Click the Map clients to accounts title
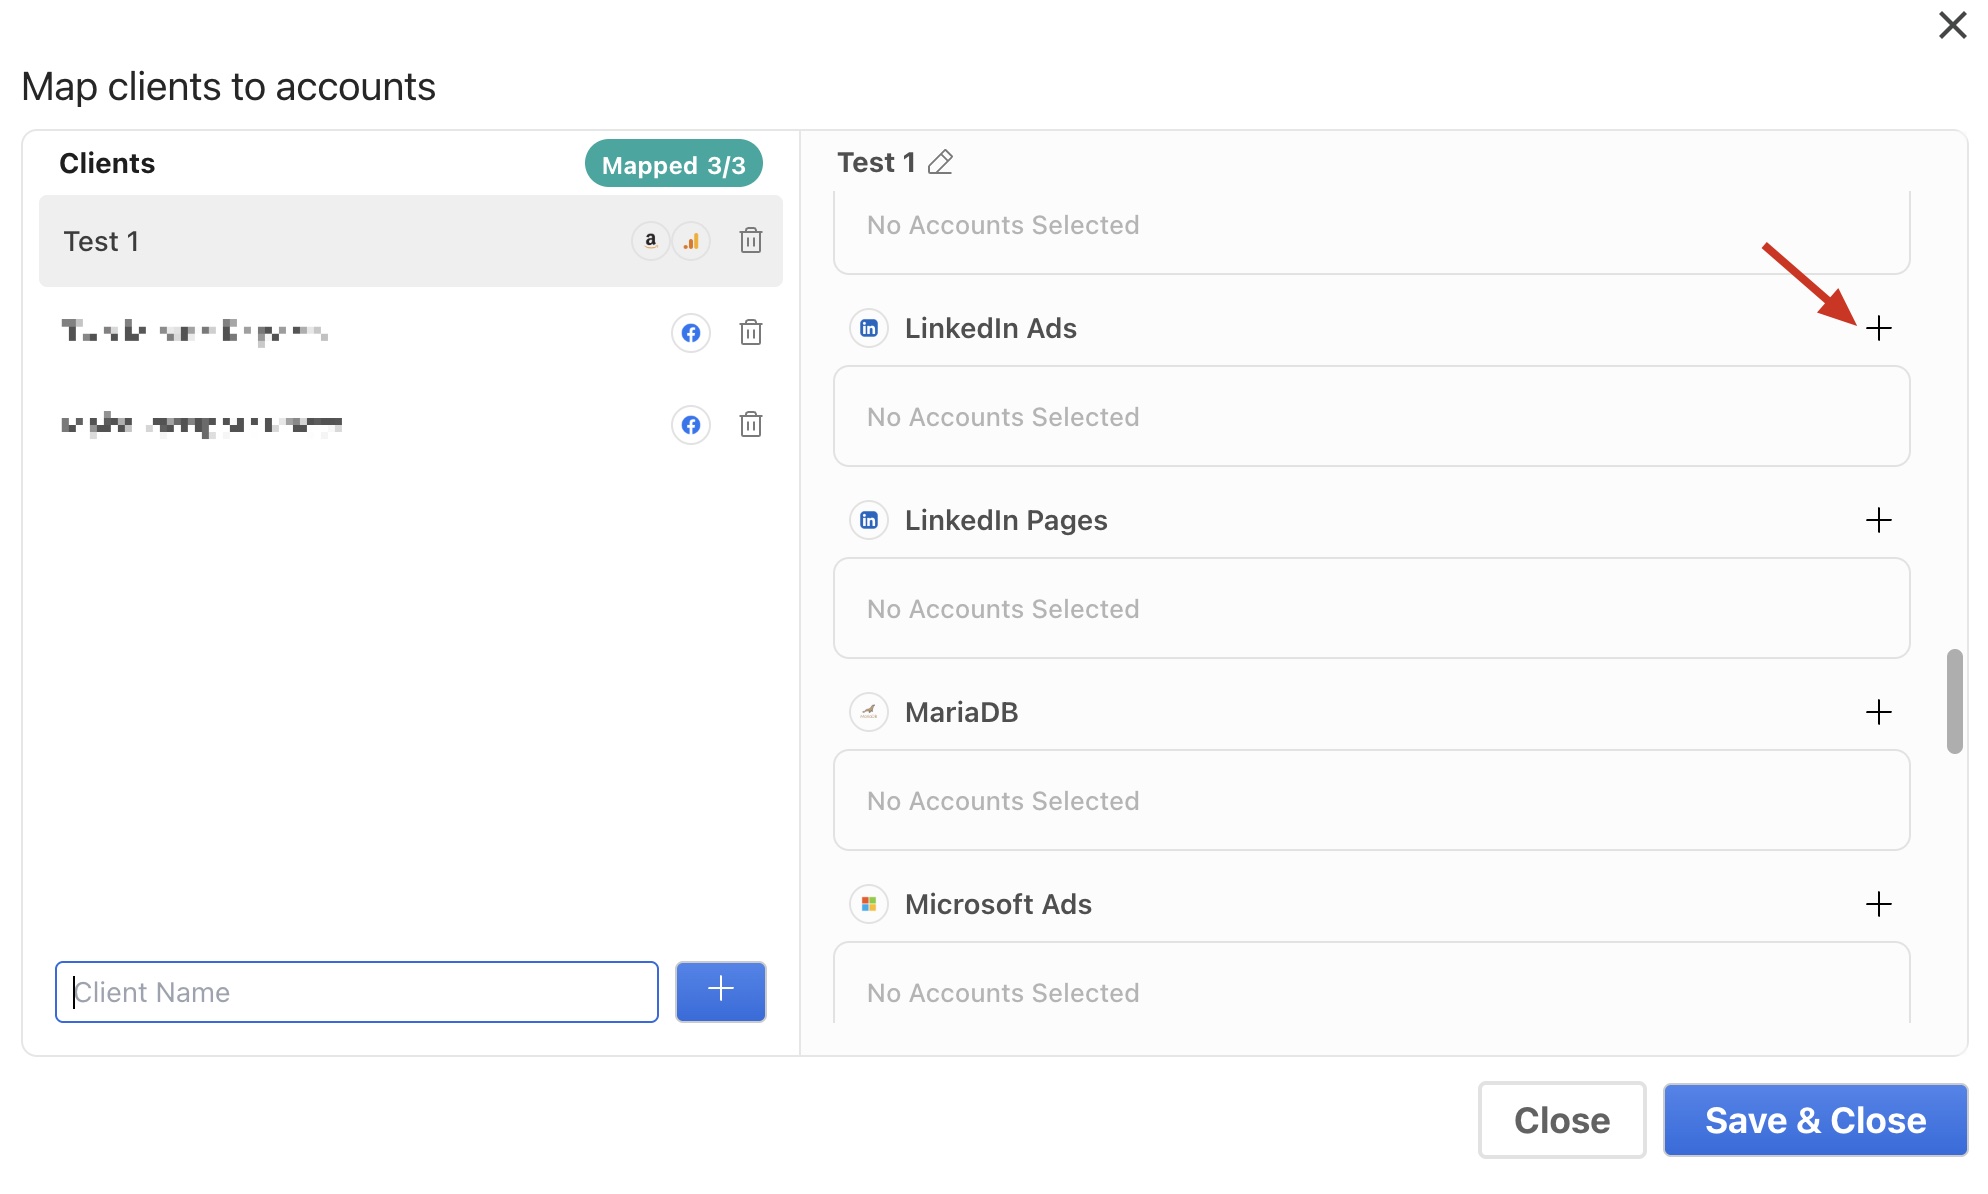Viewport: 1988px width, 1194px height. (x=229, y=87)
